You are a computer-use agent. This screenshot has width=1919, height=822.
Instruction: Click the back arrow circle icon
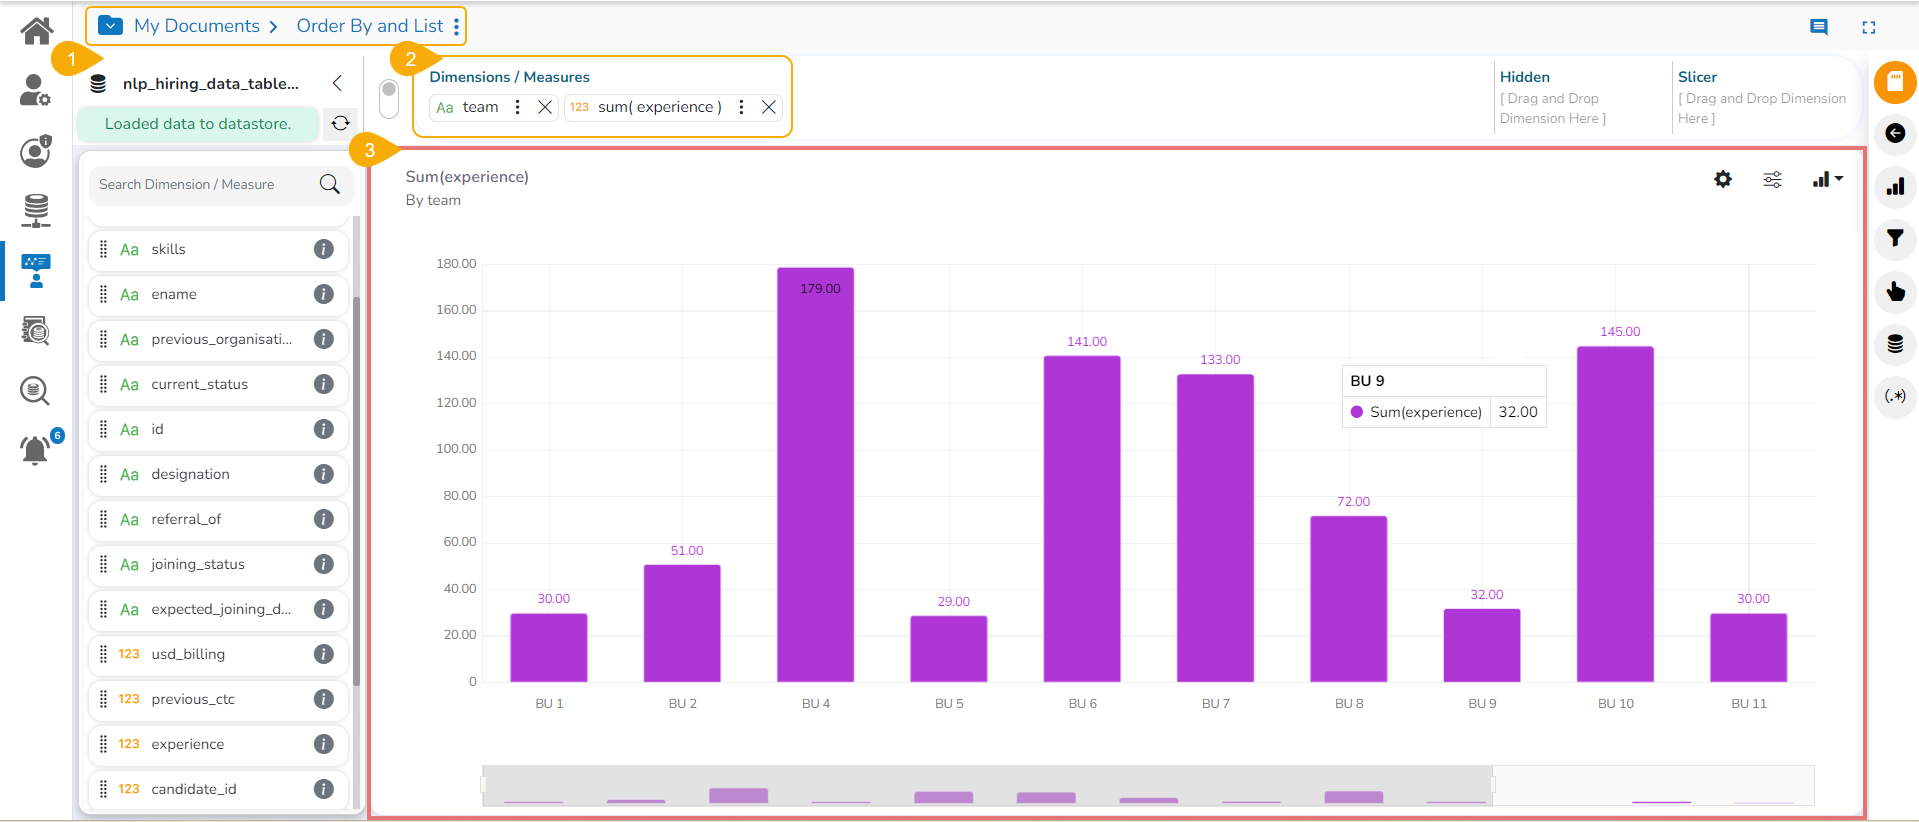pos(1895,133)
